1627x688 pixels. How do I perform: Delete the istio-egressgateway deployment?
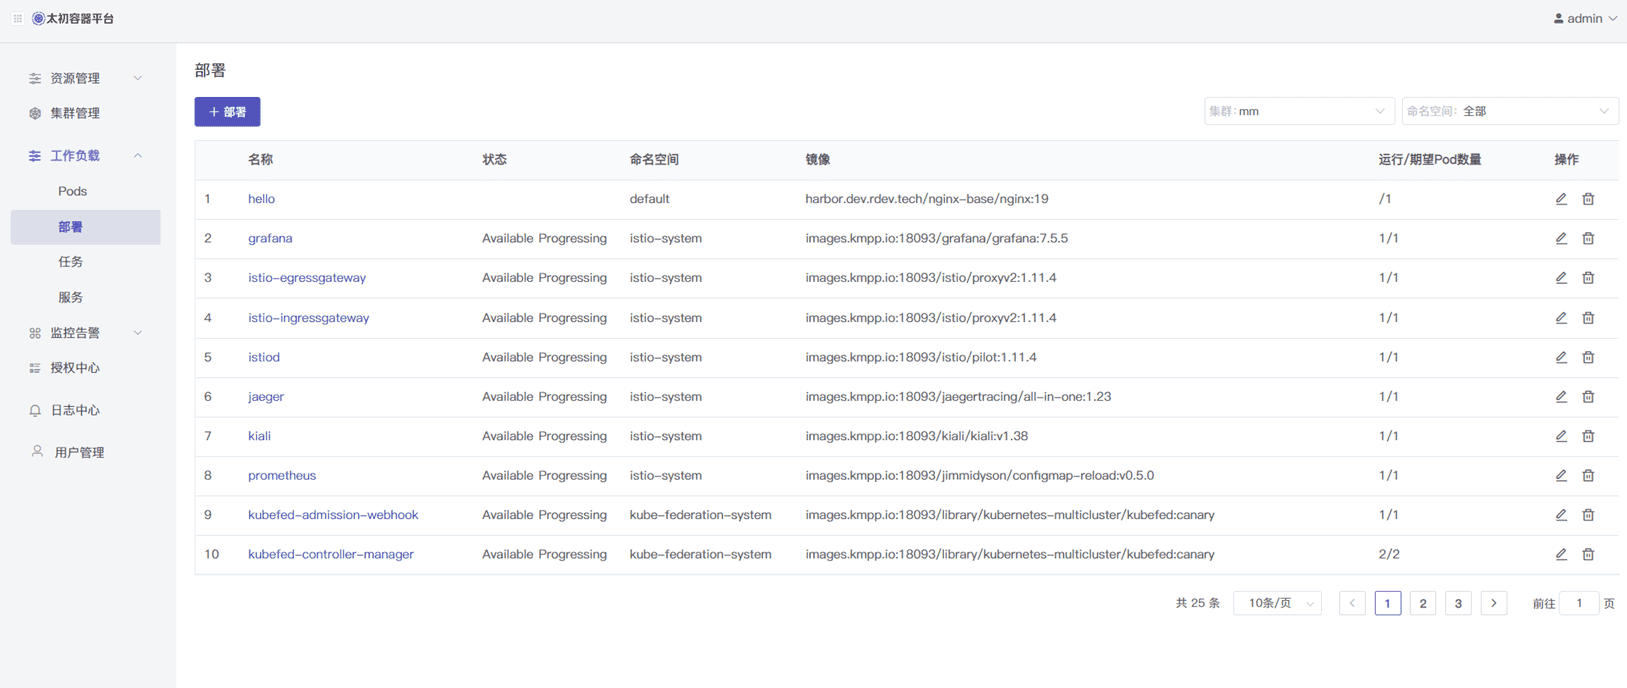coord(1588,278)
